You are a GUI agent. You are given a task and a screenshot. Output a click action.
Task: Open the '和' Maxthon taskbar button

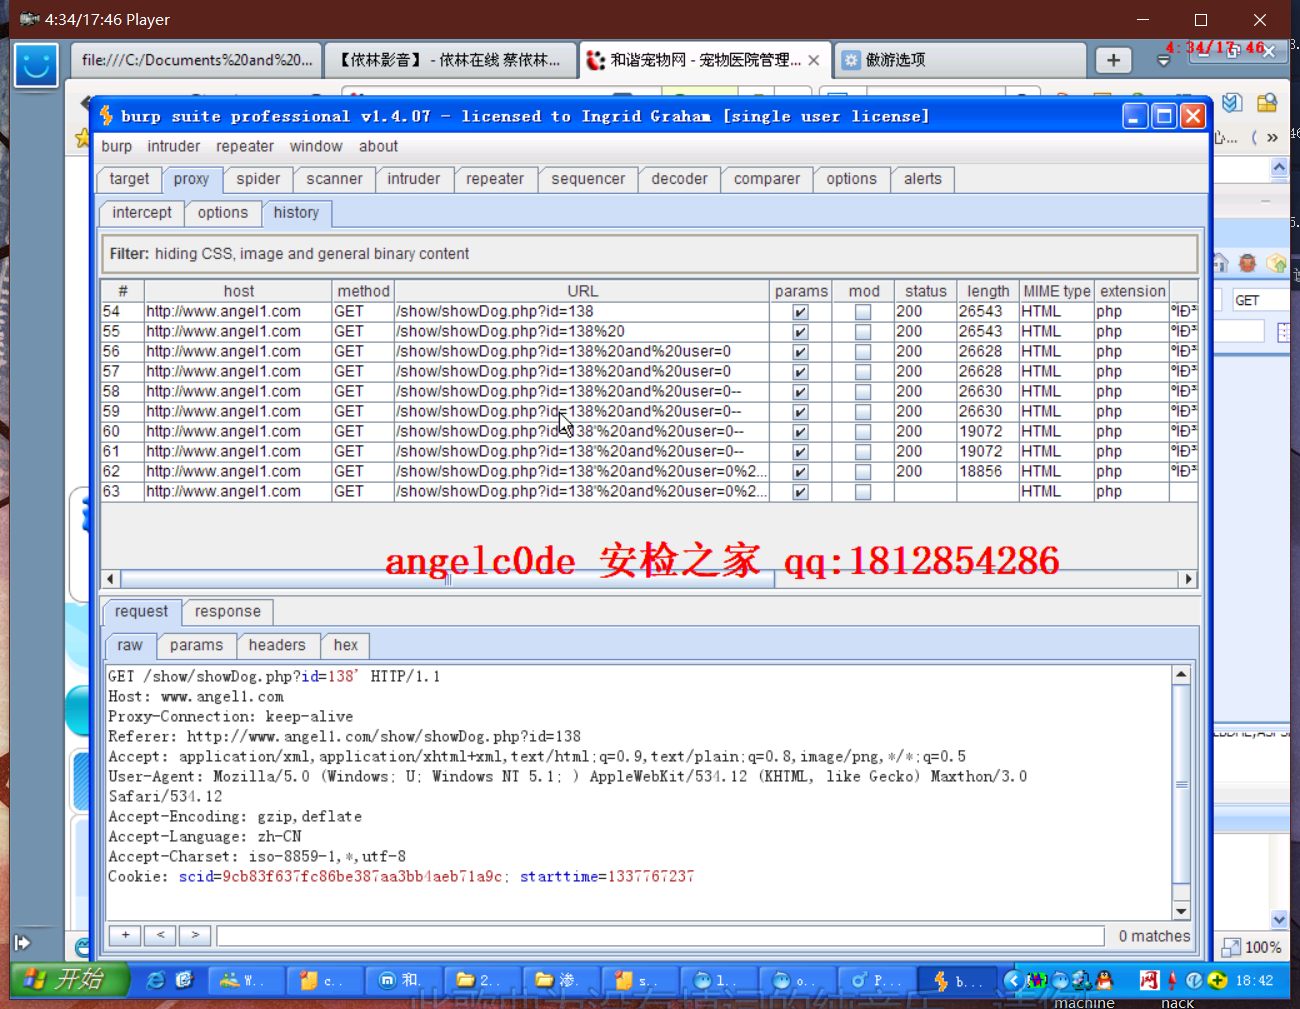(405, 981)
